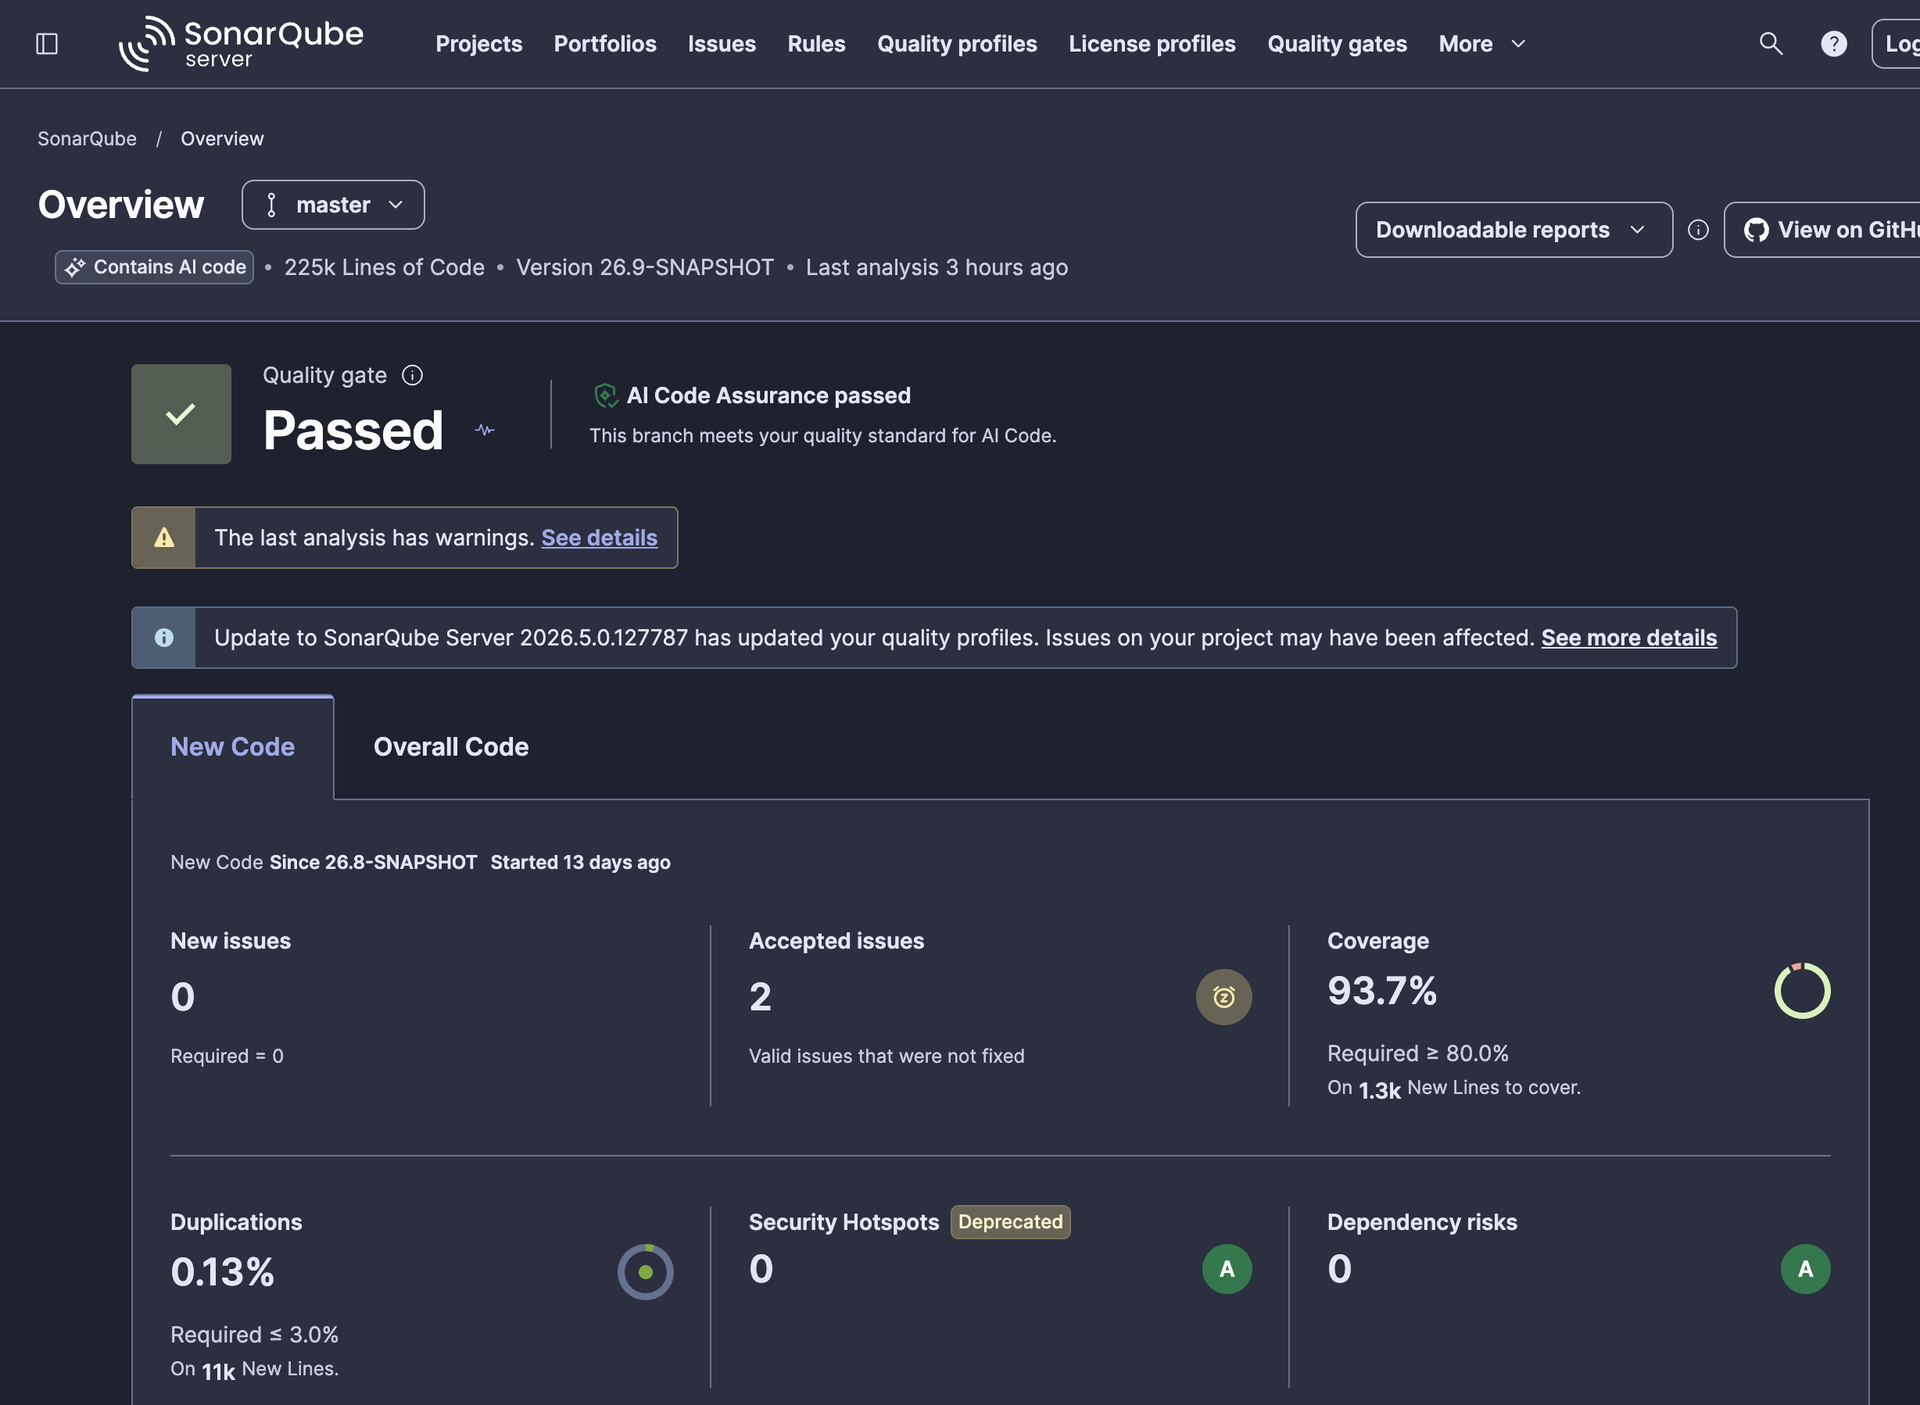Click 'Since 26.8-SNAPSHOT' new code text

click(x=373, y=862)
